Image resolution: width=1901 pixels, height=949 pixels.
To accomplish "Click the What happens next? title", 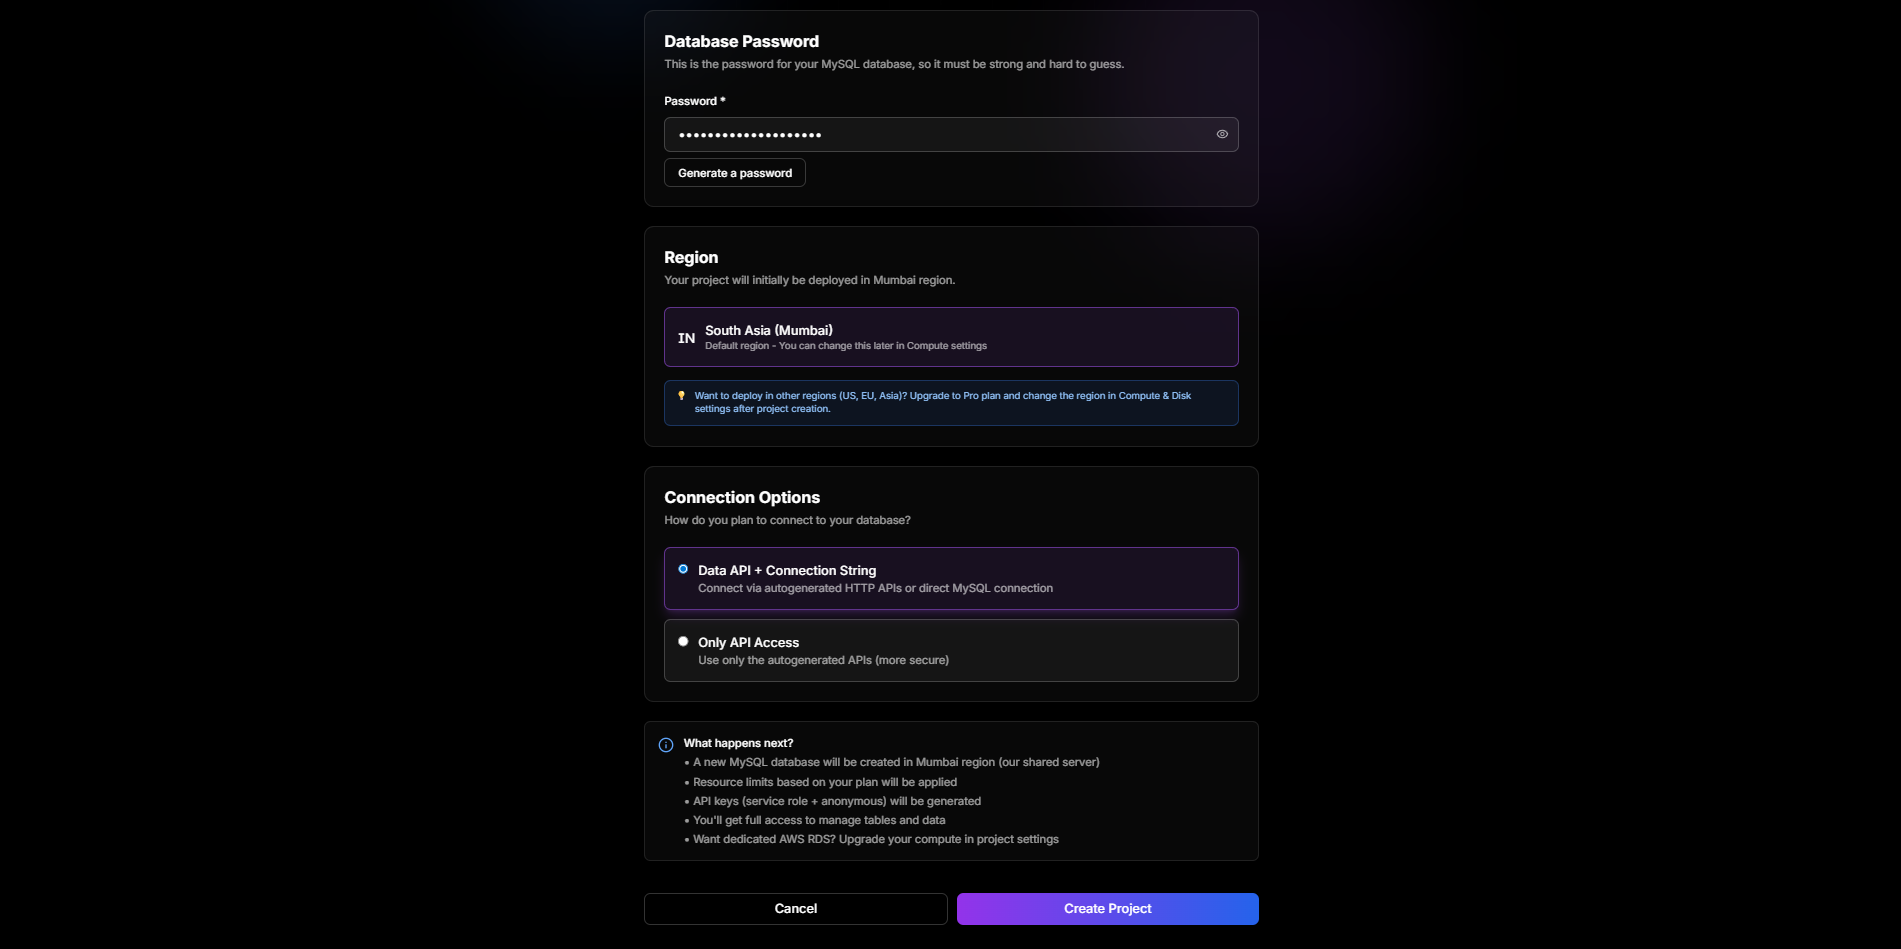I will point(738,743).
